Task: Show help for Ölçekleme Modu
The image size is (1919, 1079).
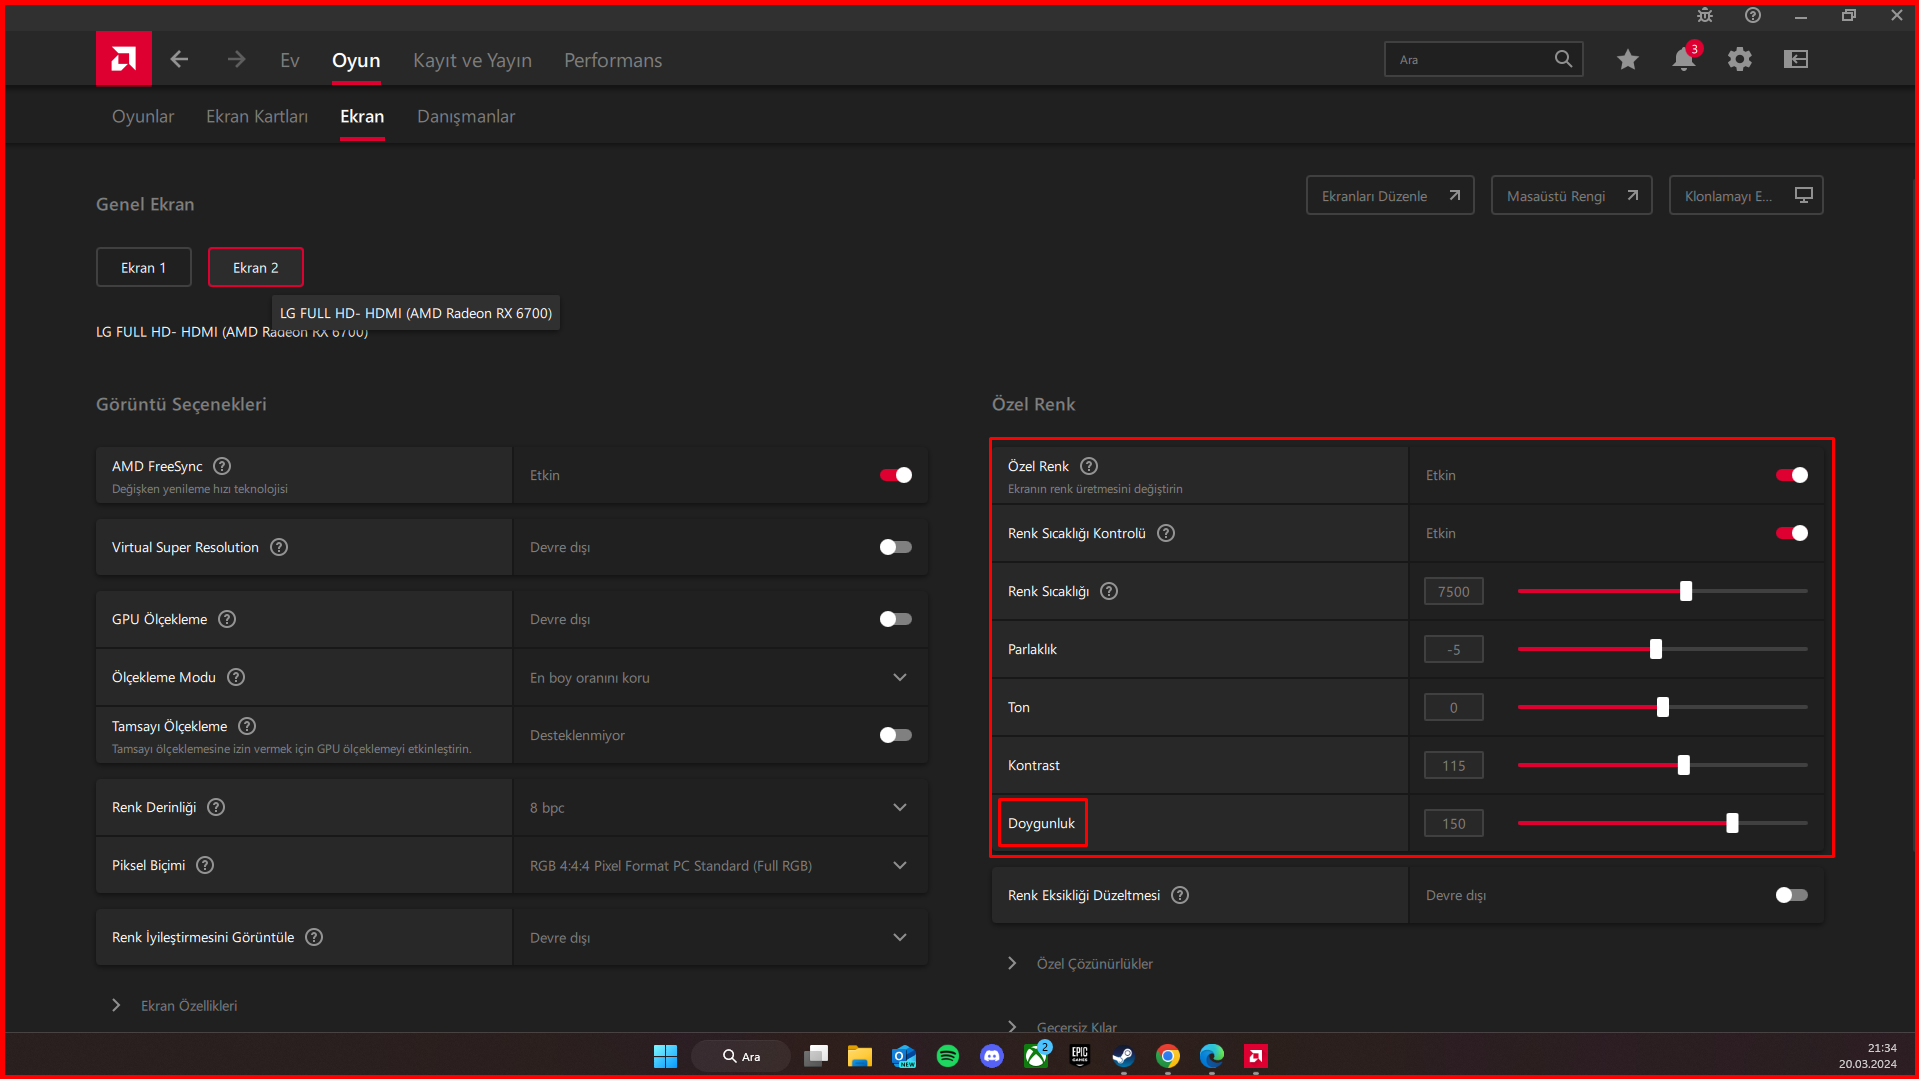Action: (236, 677)
